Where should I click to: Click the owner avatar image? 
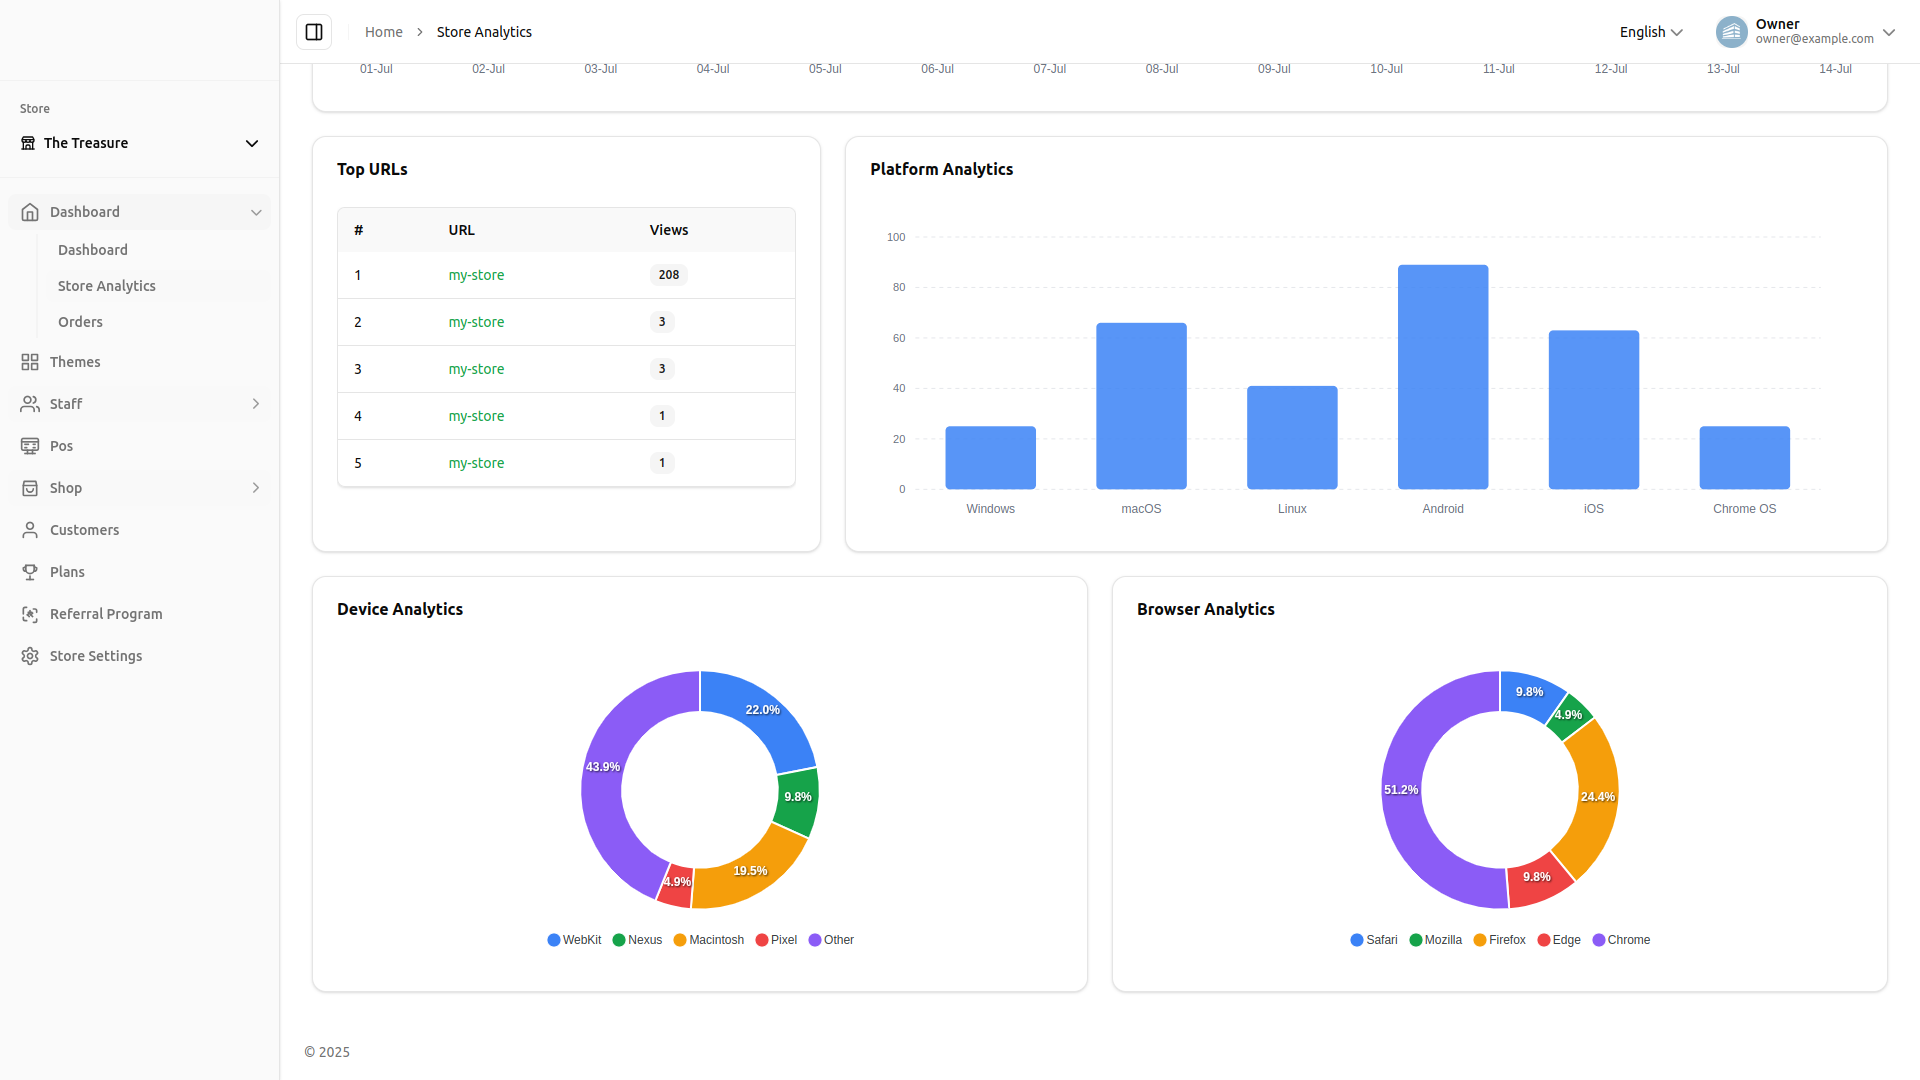click(x=1731, y=32)
